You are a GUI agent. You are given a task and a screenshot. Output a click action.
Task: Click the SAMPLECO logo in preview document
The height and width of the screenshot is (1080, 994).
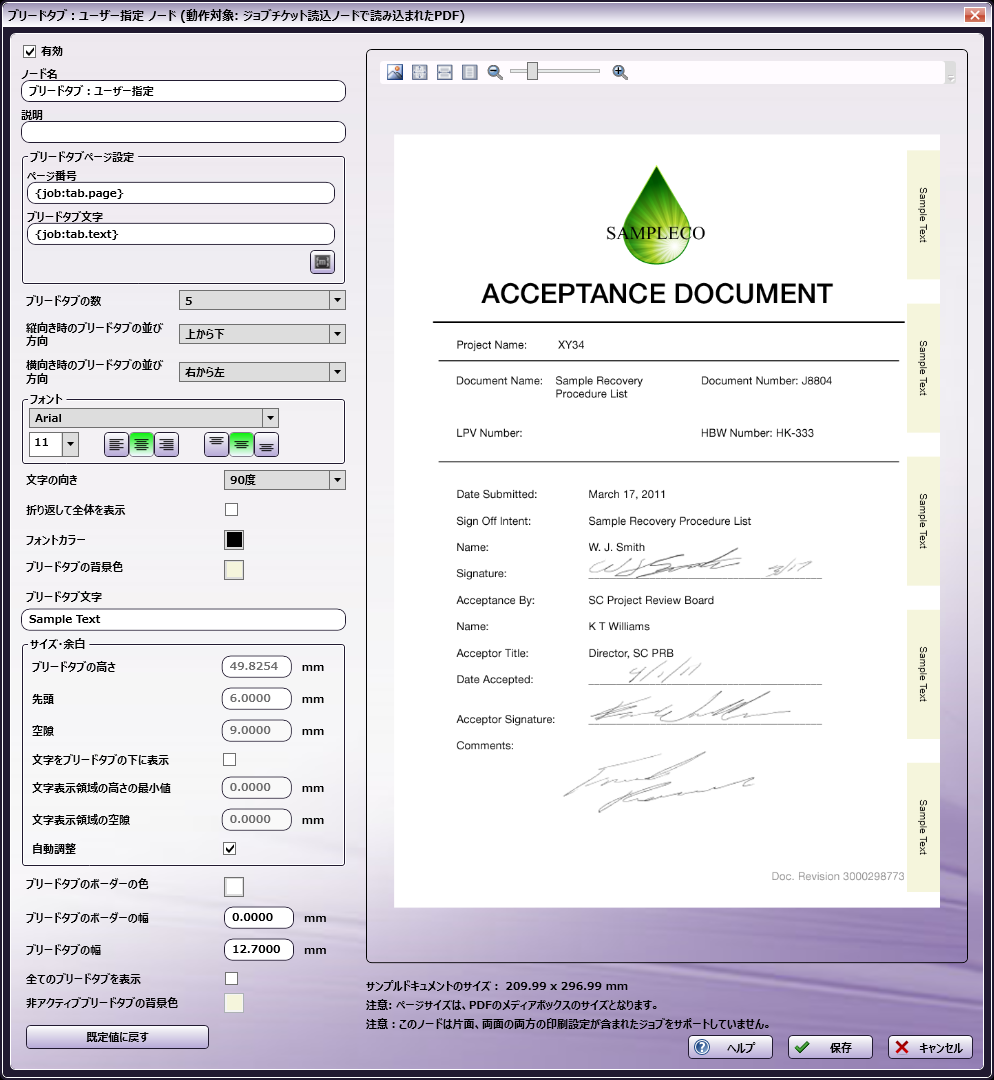(x=656, y=216)
